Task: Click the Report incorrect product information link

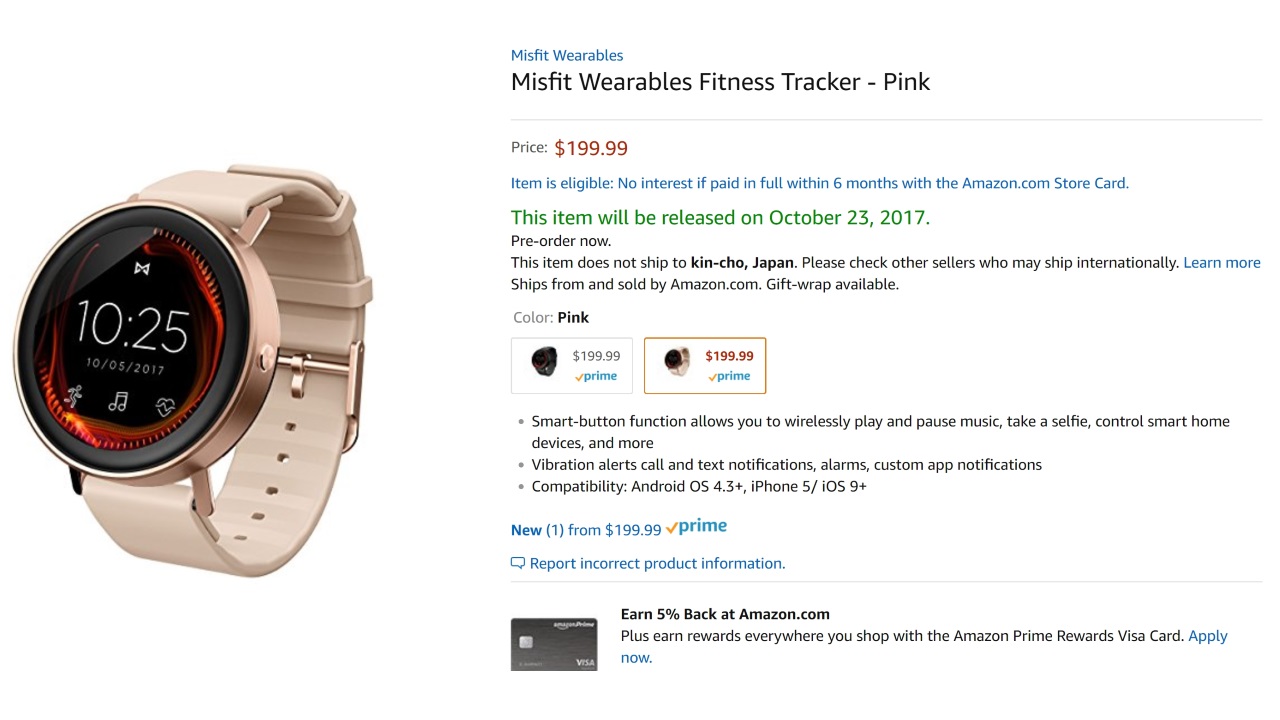Action: point(657,564)
